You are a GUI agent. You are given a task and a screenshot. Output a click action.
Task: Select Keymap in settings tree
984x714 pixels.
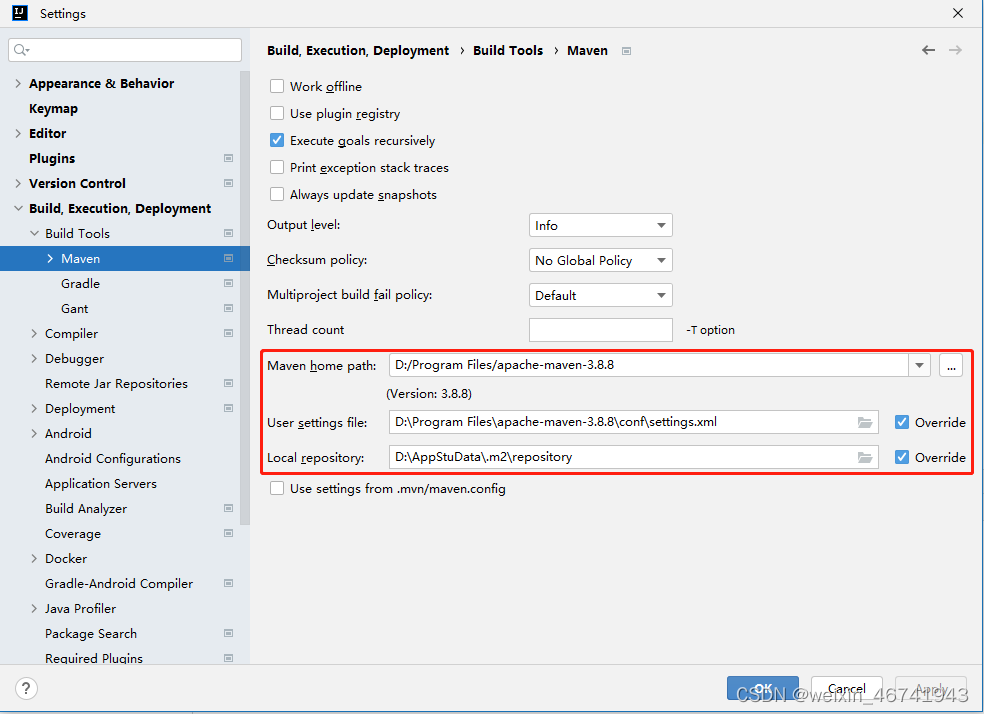pyautogui.click(x=53, y=109)
